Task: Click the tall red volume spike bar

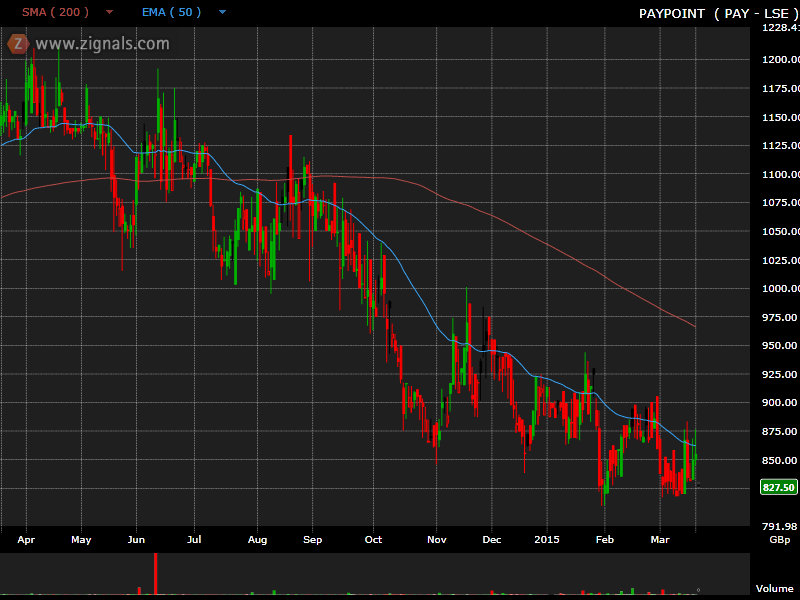Action: tap(156, 574)
